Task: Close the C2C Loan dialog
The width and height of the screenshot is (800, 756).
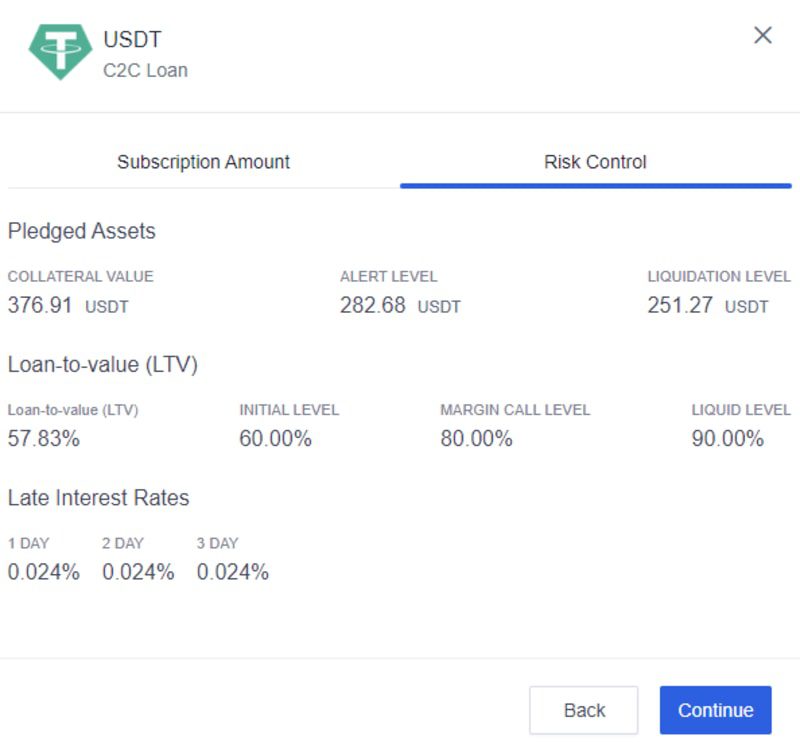Action: [x=763, y=35]
